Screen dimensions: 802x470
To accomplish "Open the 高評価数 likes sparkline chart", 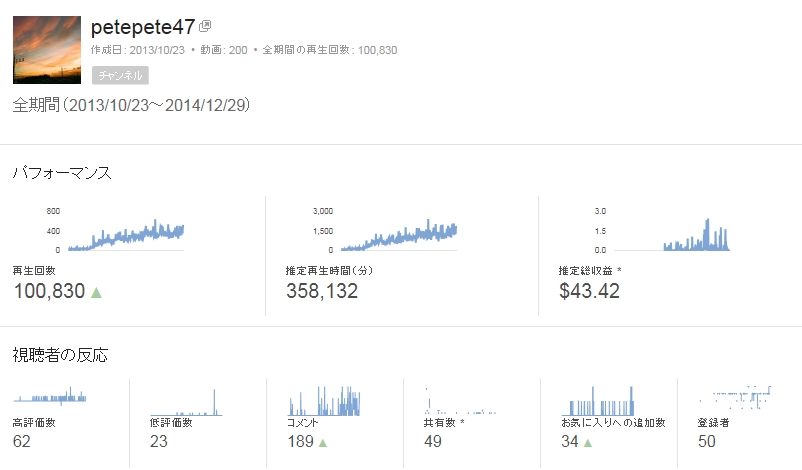I will point(50,396).
